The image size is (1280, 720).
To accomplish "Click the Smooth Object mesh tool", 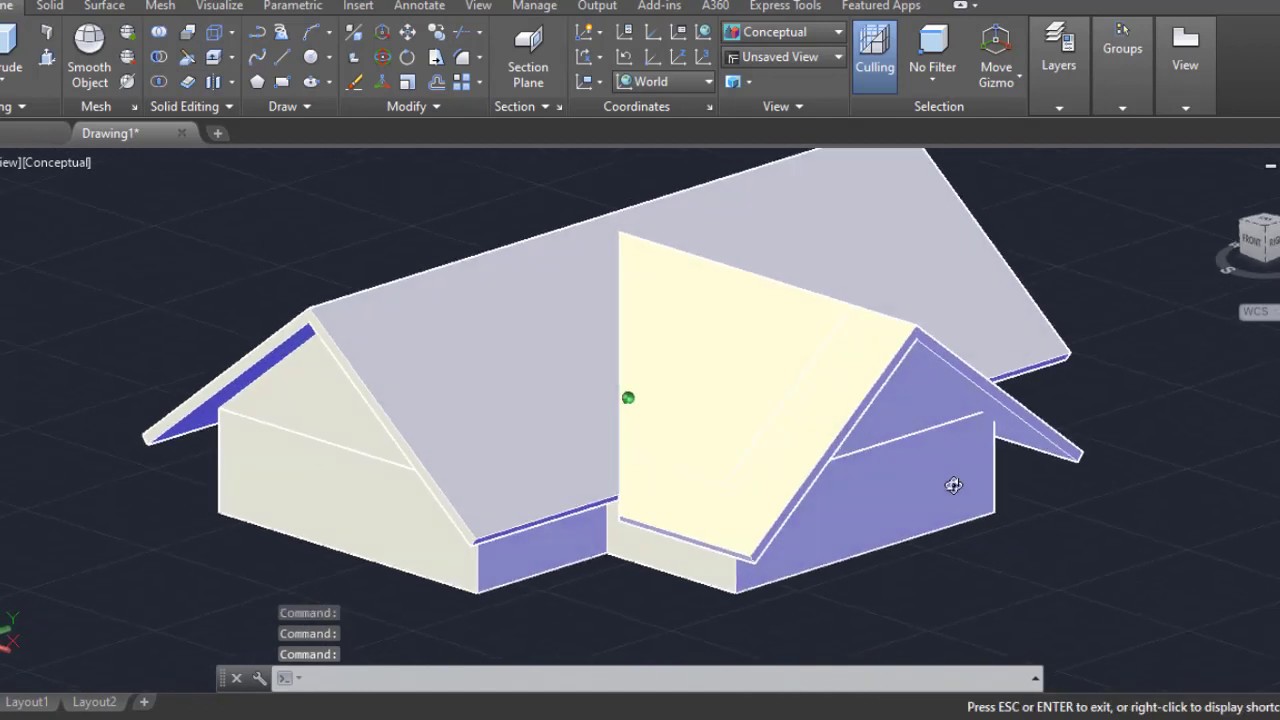I will point(89,57).
